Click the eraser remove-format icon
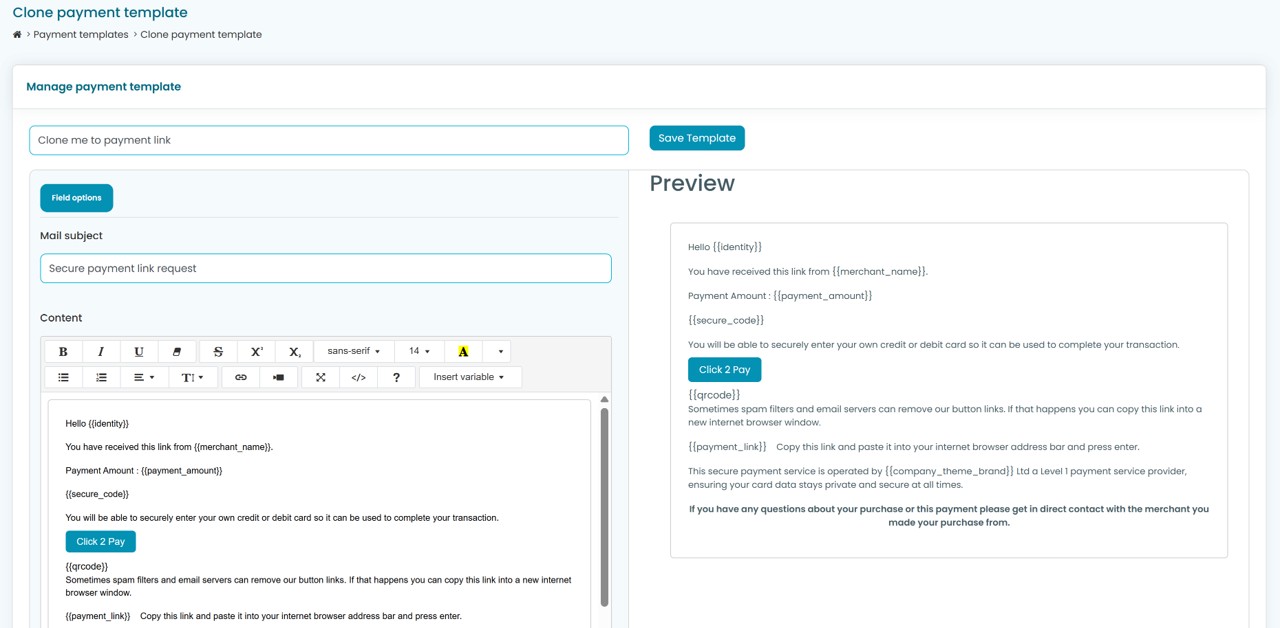The image size is (1280, 628). (x=177, y=351)
